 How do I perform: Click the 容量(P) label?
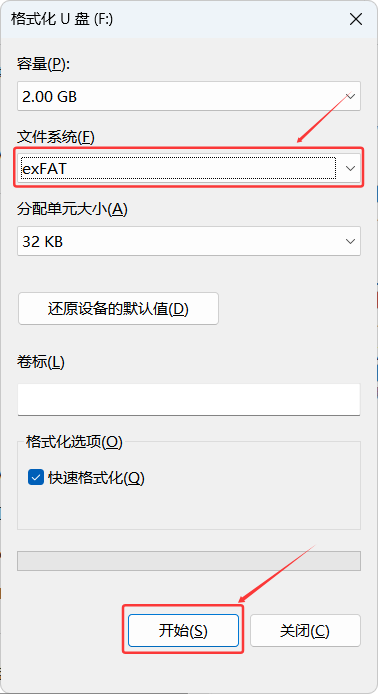pos(43,65)
